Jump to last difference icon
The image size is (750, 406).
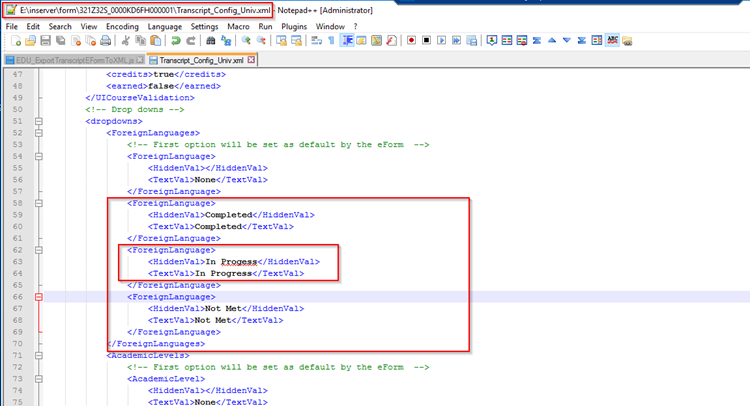coord(582,41)
